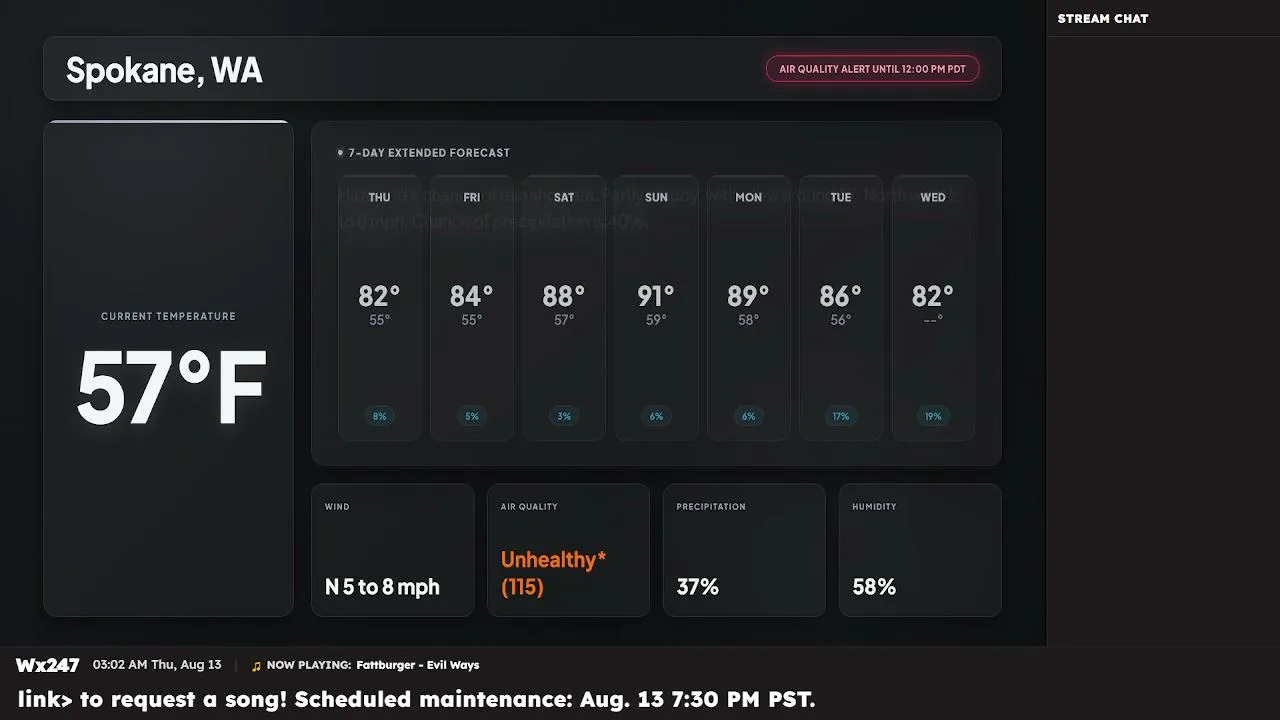Click the dot icon before 7-Day Extended Forecast
The image size is (1280, 720).
tap(340, 153)
